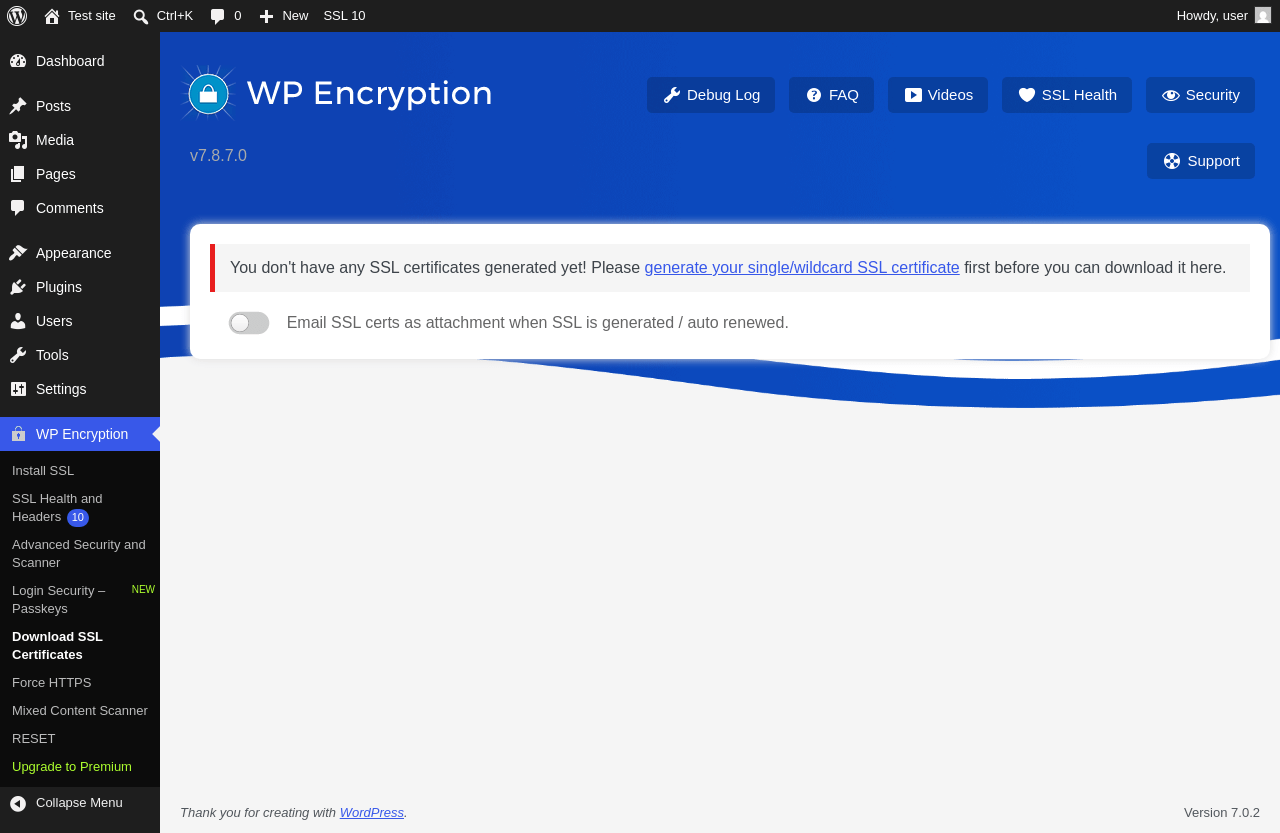Viewport: 1280px width, 833px height.
Task: Click the Appearance paintbrush icon
Action: (18, 253)
